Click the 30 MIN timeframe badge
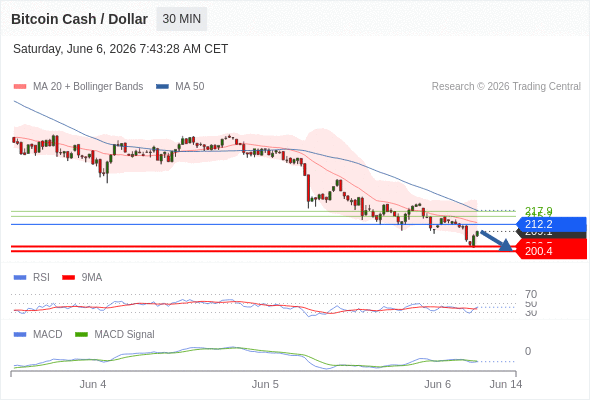 coord(181,19)
